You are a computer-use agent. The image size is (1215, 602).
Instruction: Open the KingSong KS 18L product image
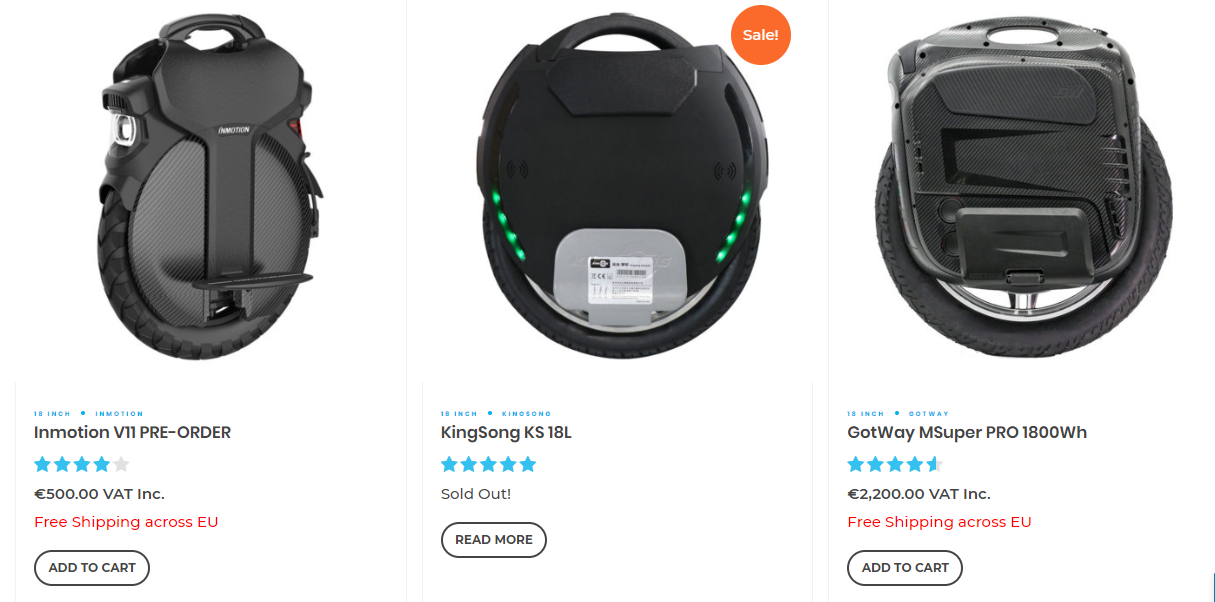point(618,186)
